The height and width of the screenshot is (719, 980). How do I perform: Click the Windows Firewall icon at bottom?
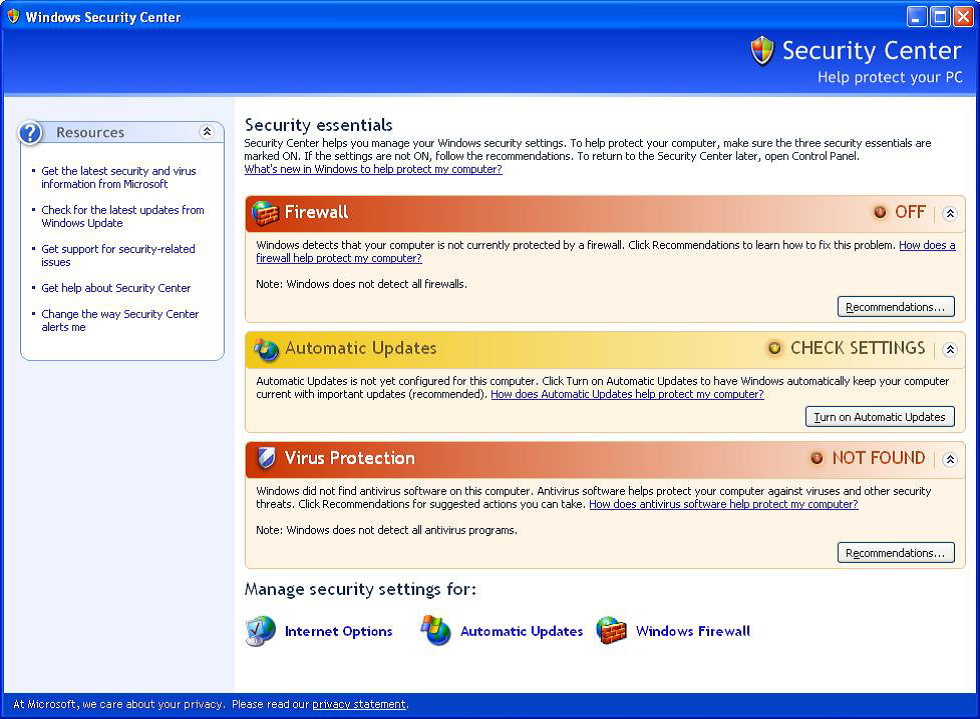611,630
